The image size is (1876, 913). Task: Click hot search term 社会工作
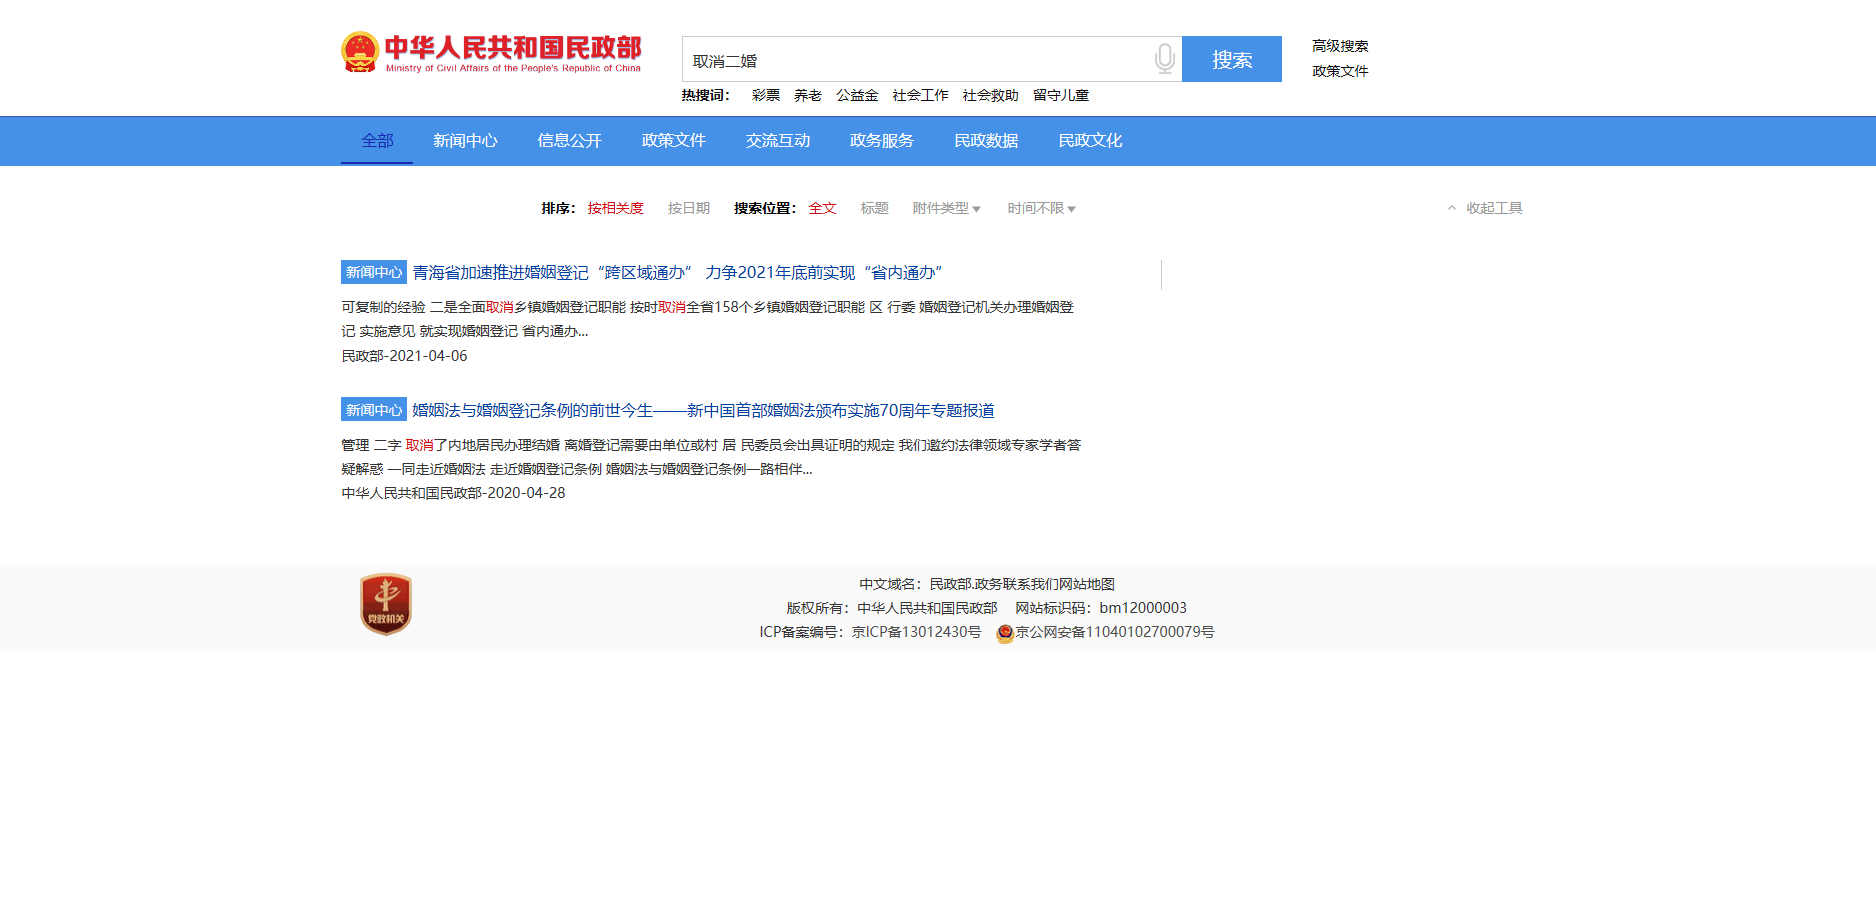tap(920, 95)
